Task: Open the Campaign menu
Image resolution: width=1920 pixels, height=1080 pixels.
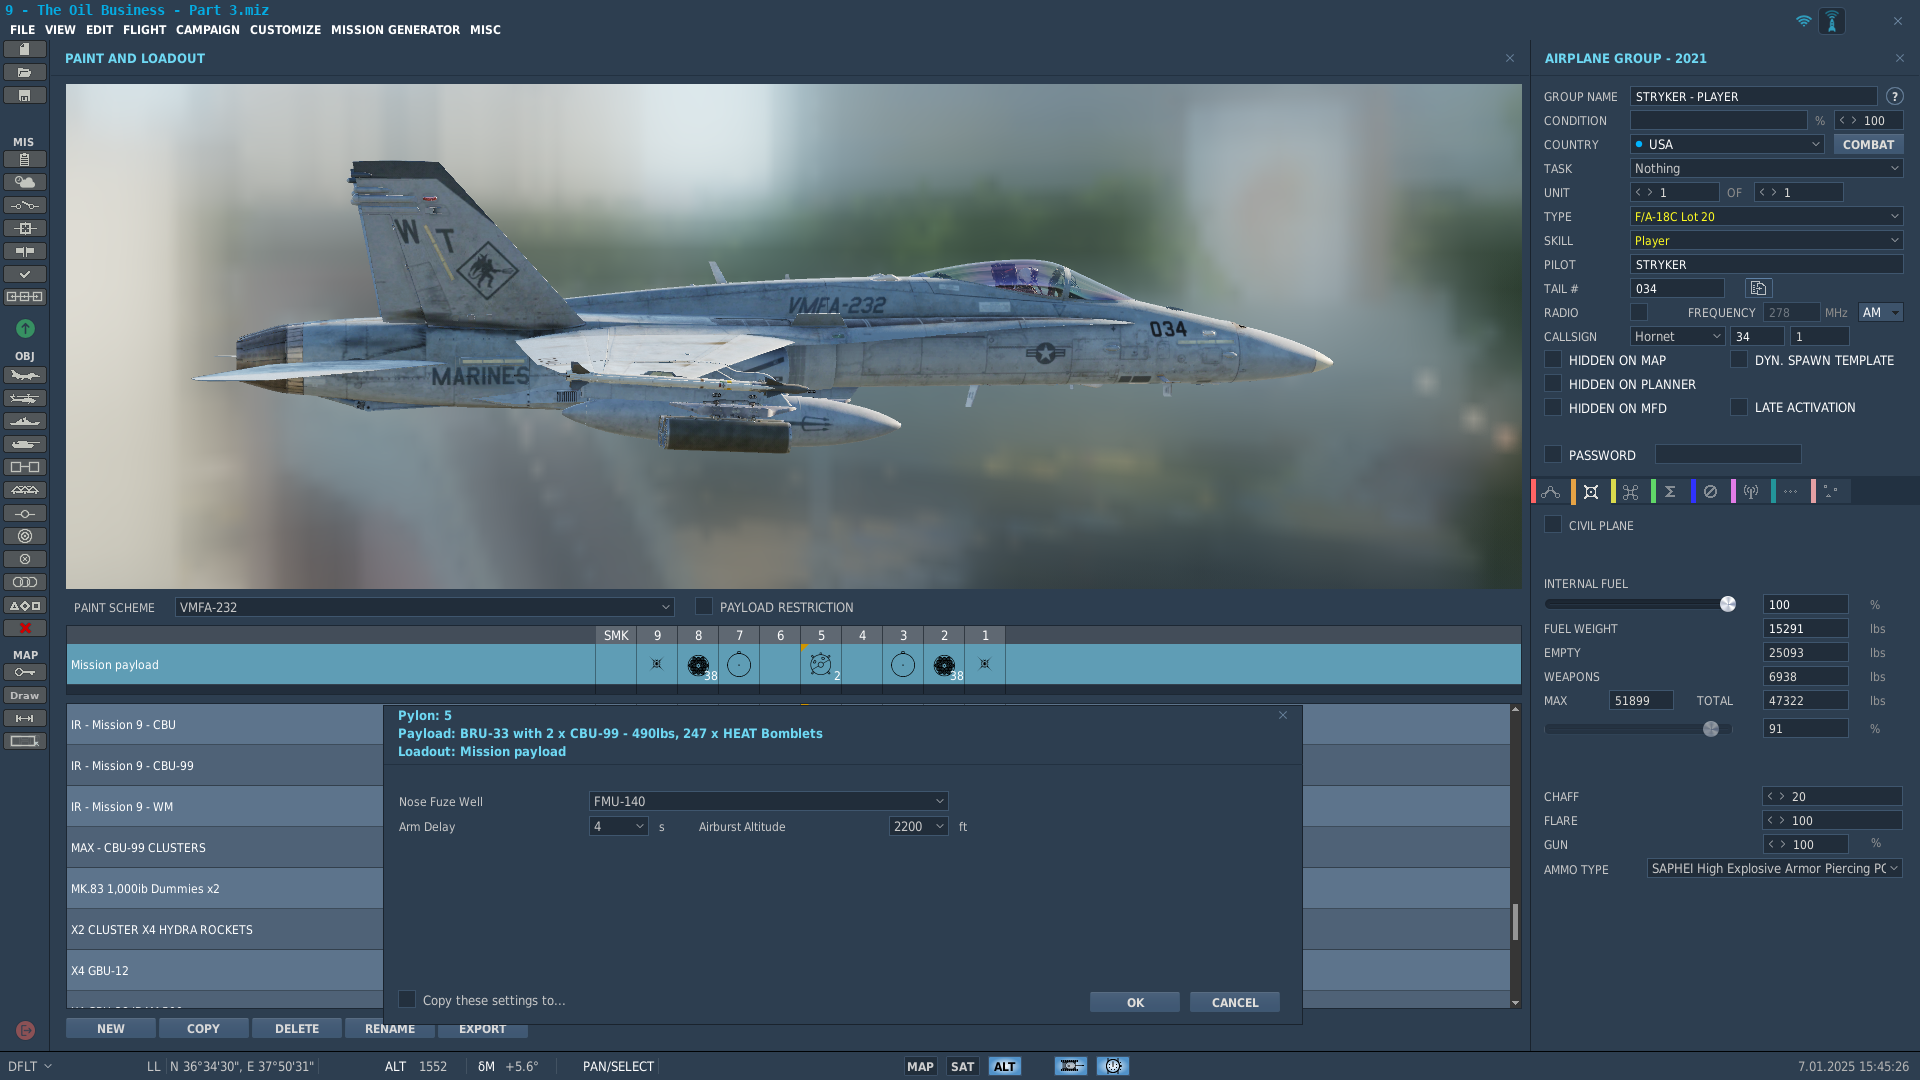Action: coord(208,30)
